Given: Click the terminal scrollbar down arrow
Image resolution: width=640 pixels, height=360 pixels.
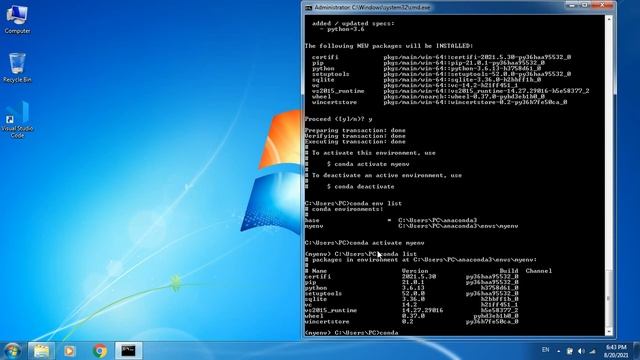Looking at the screenshot, I should pos(609,332).
